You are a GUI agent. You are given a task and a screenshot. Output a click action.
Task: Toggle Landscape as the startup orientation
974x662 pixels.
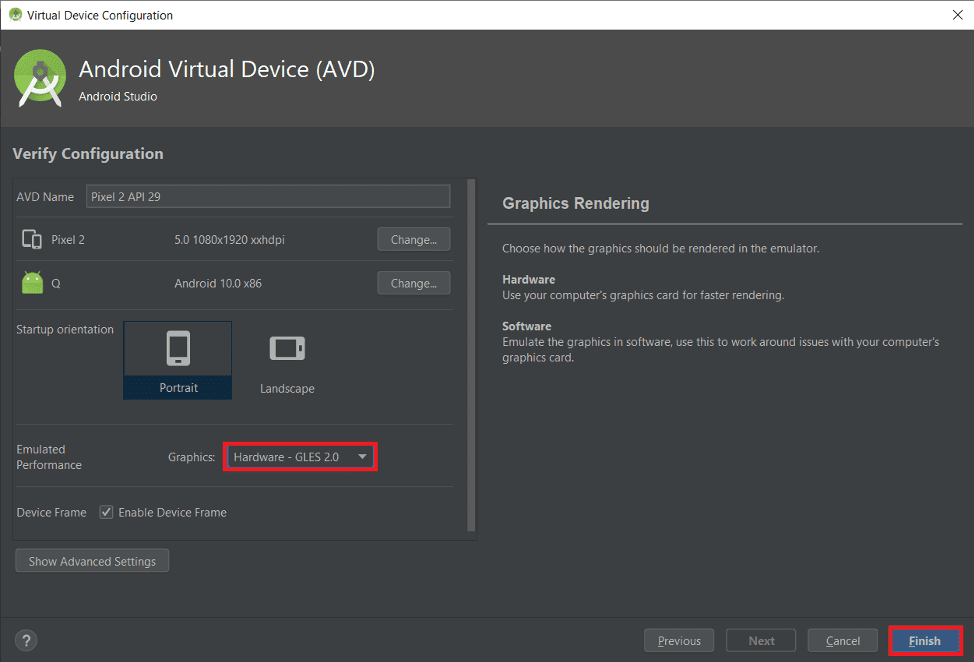287,360
